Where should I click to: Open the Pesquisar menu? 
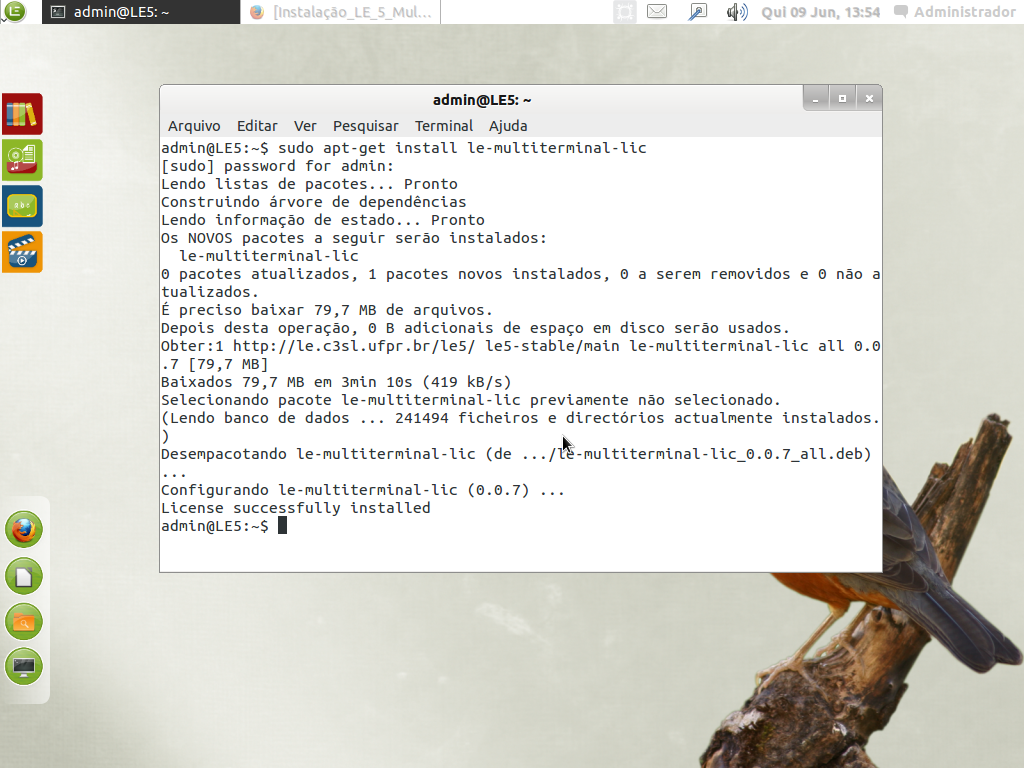[x=365, y=126]
